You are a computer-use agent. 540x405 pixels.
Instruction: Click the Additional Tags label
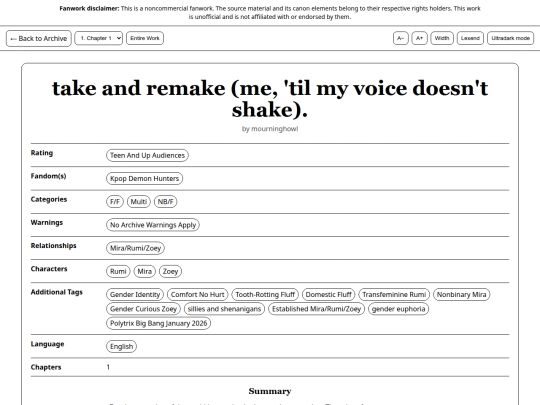point(57,292)
